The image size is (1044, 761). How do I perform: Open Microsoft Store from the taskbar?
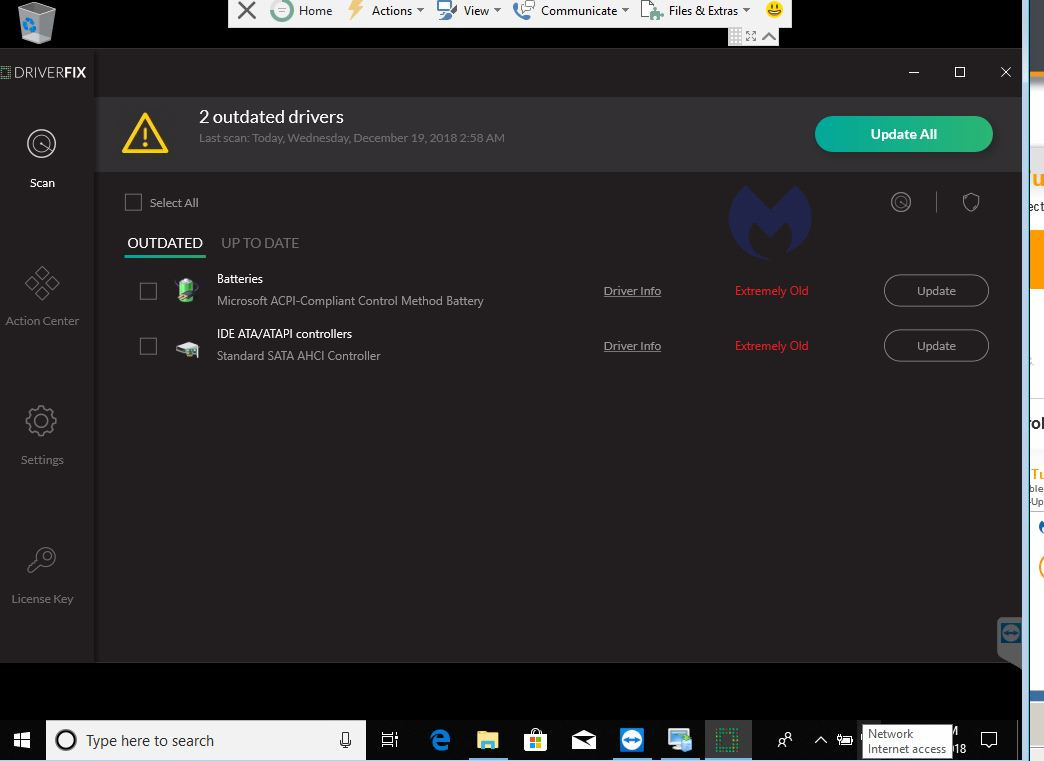[535, 740]
